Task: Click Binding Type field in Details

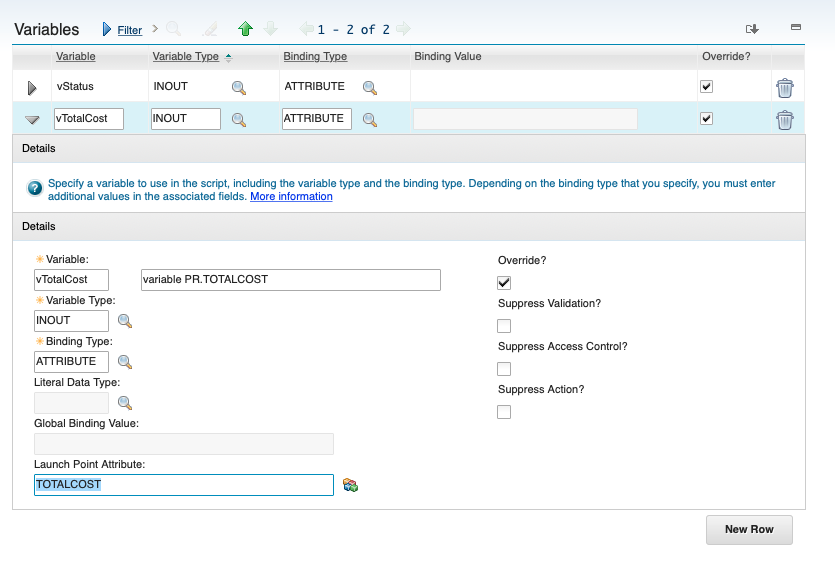Action: point(71,362)
